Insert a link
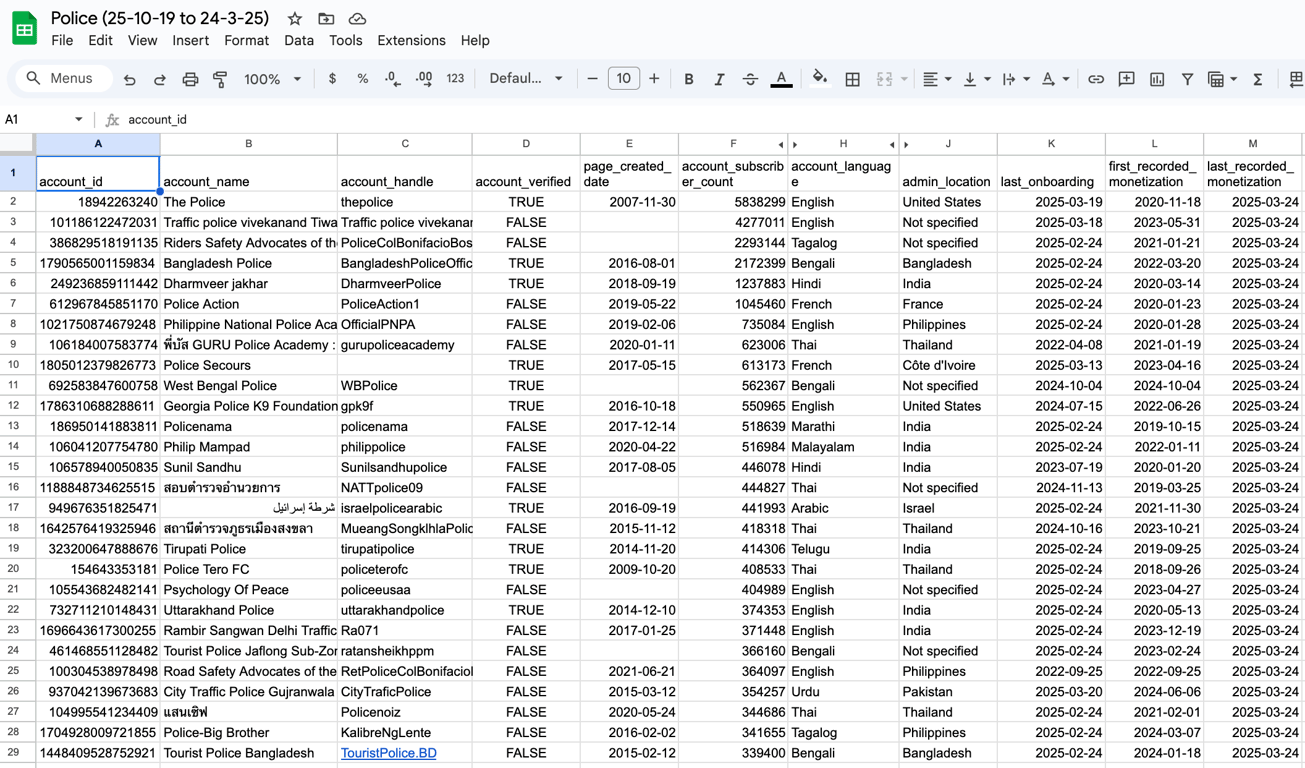Image resolution: width=1305 pixels, height=768 pixels. pyautogui.click(x=1096, y=79)
